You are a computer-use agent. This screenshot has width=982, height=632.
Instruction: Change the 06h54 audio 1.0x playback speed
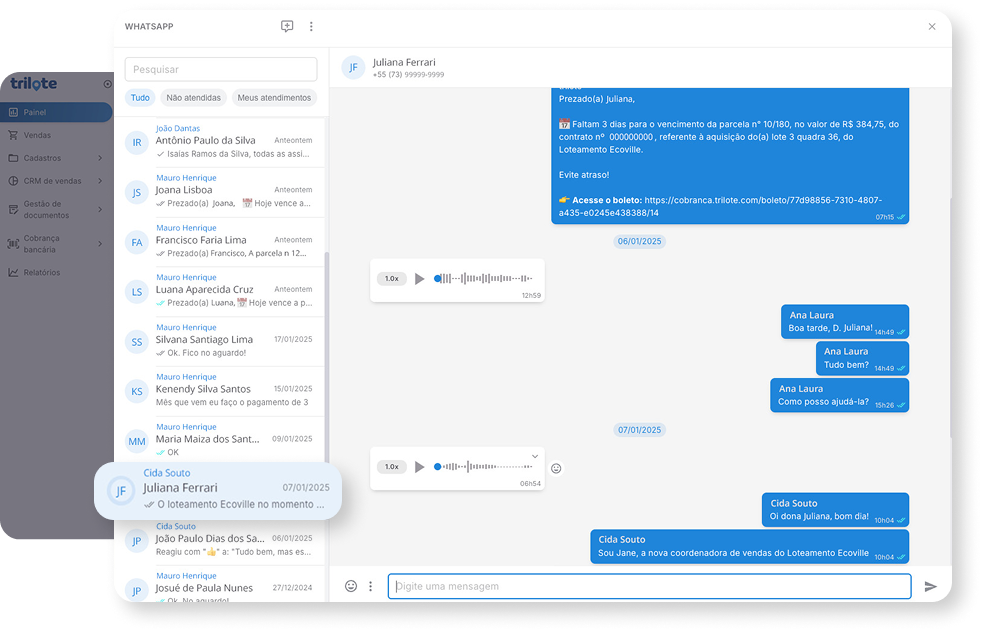coord(391,467)
